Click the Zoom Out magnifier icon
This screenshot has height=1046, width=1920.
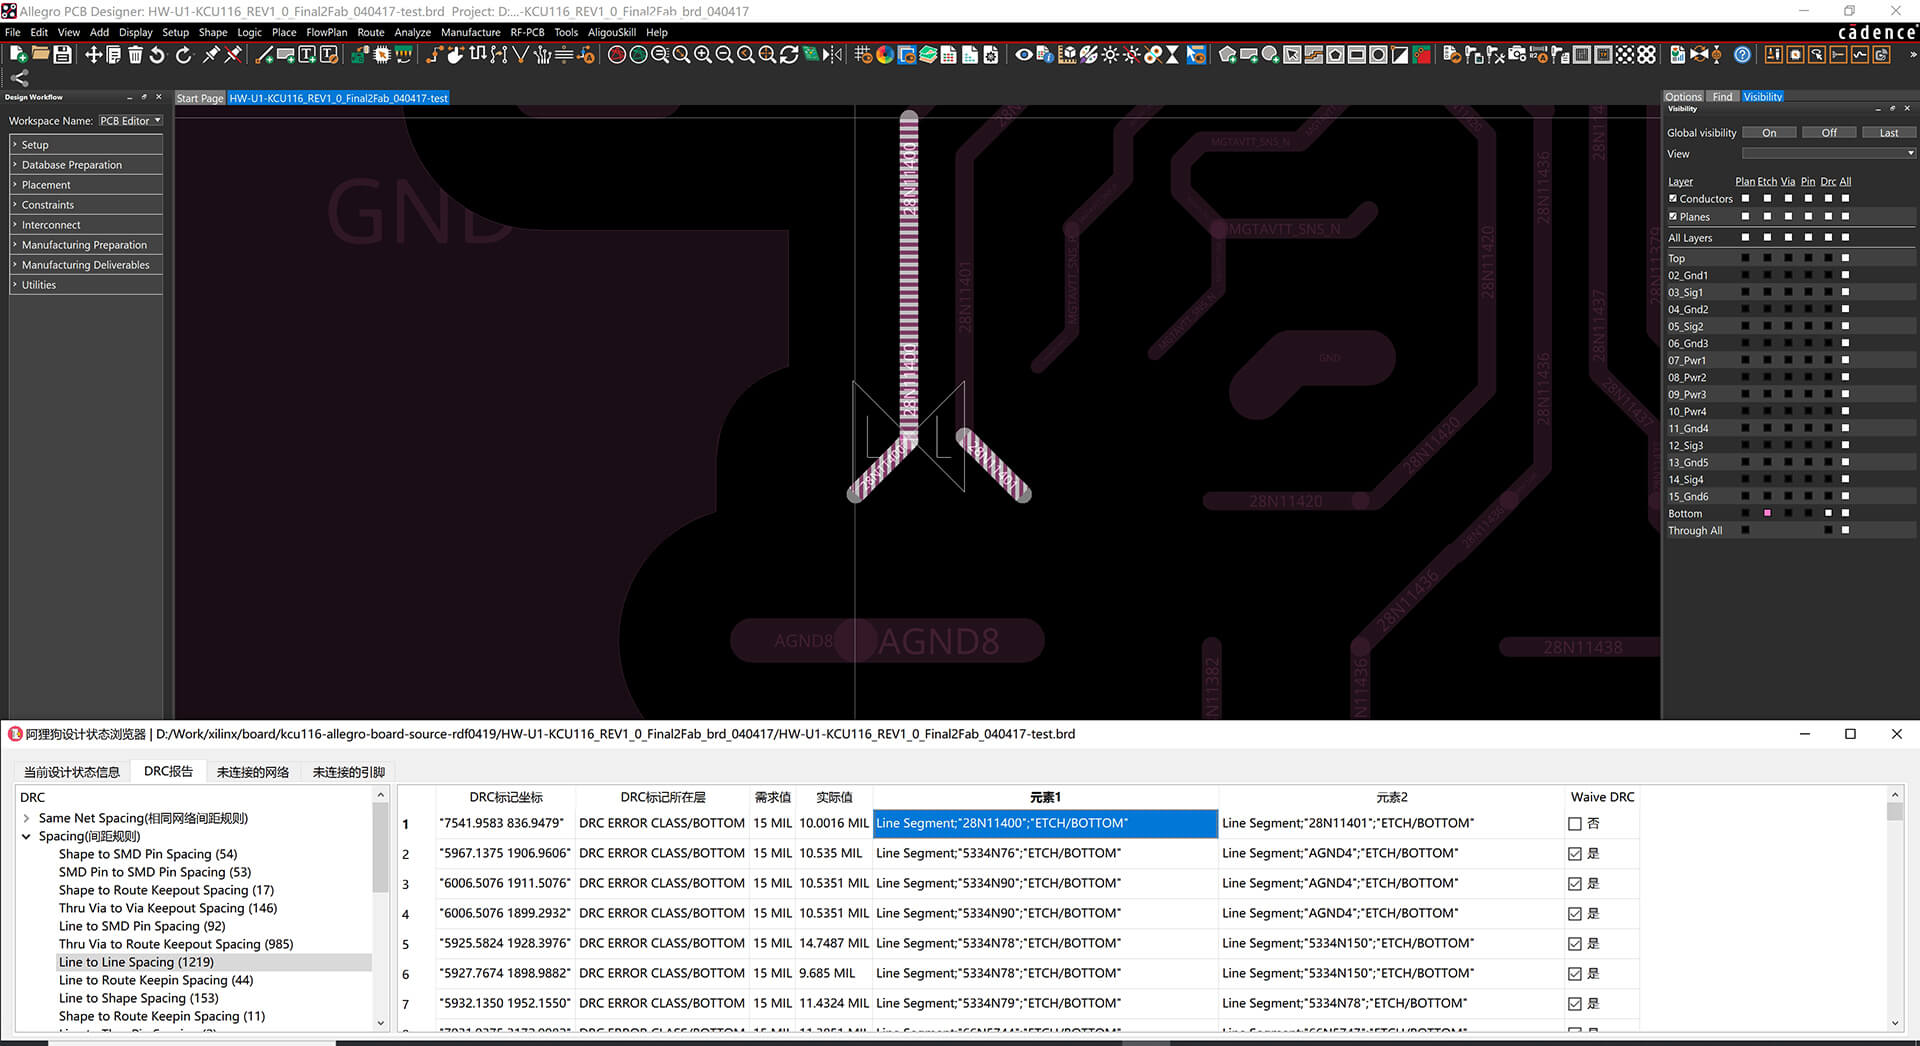[x=724, y=54]
